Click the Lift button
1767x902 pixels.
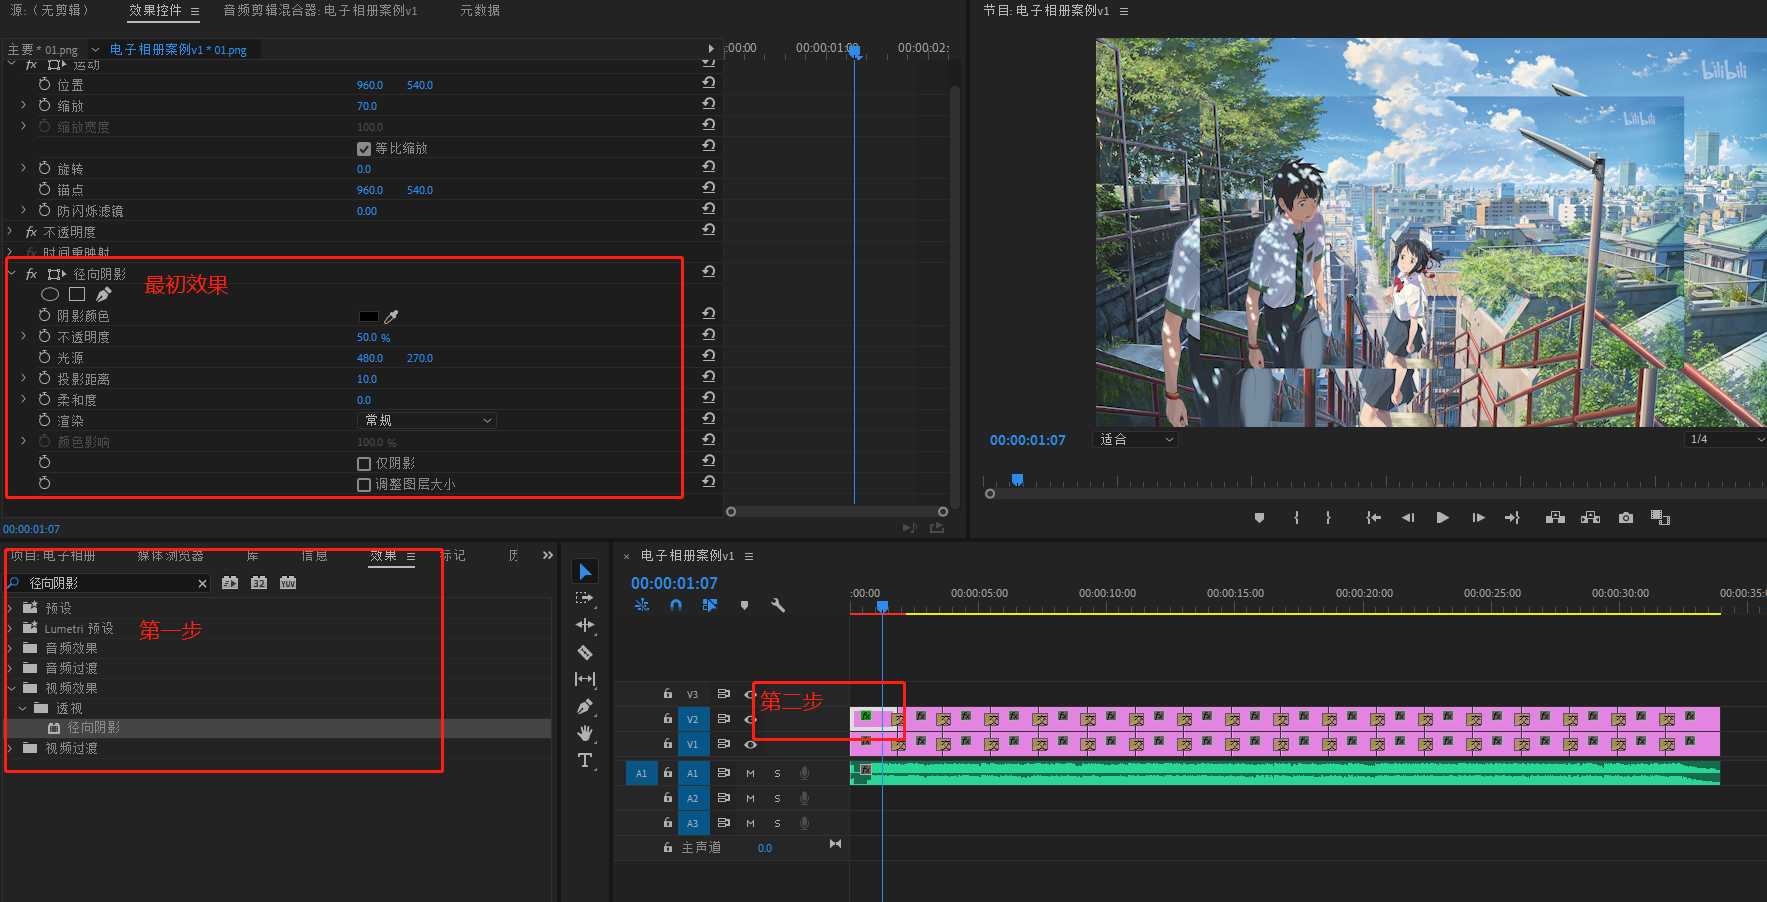point(1555,517)
